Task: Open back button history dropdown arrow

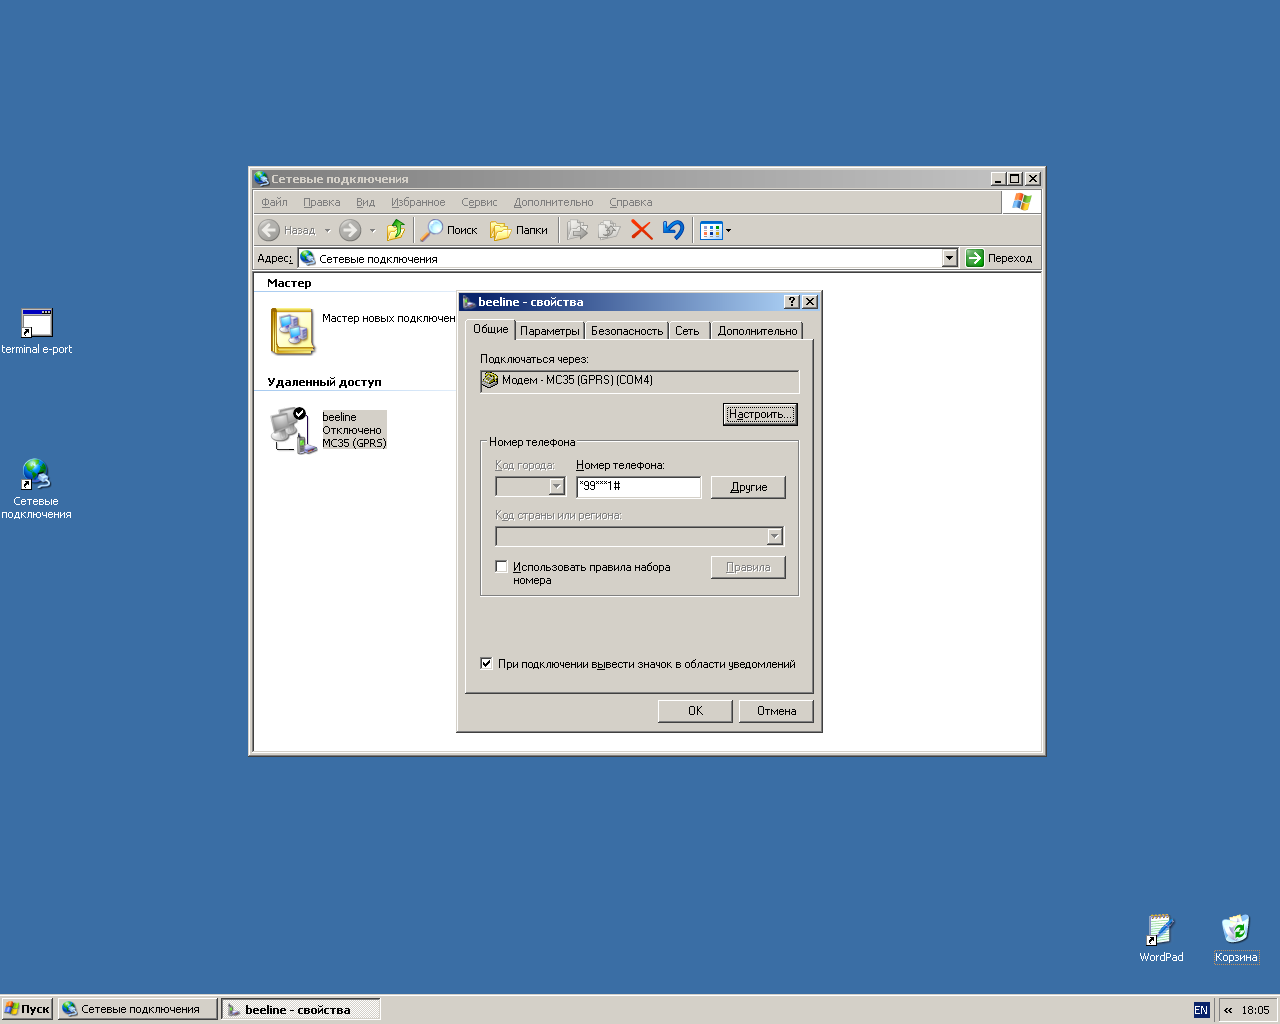Action: pos(327,230)
